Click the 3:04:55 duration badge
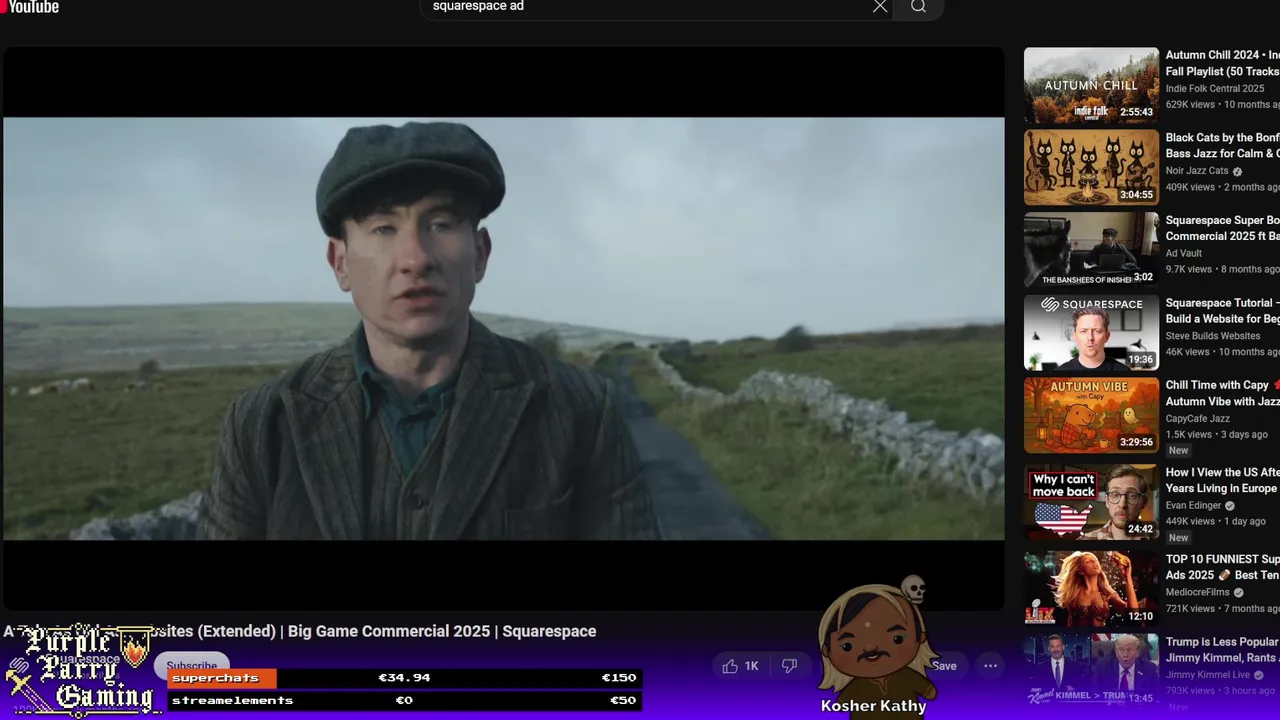 tap(1136, 194)
